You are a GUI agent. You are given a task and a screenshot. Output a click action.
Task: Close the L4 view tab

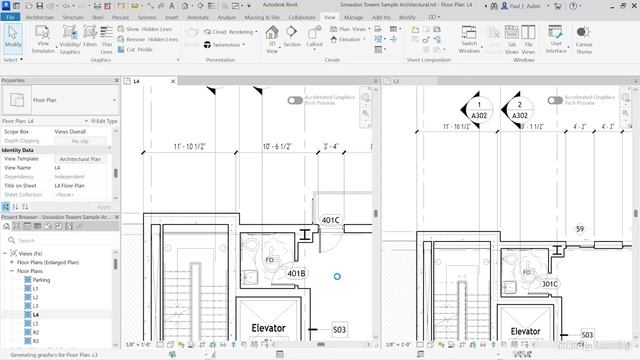point(173,81)
